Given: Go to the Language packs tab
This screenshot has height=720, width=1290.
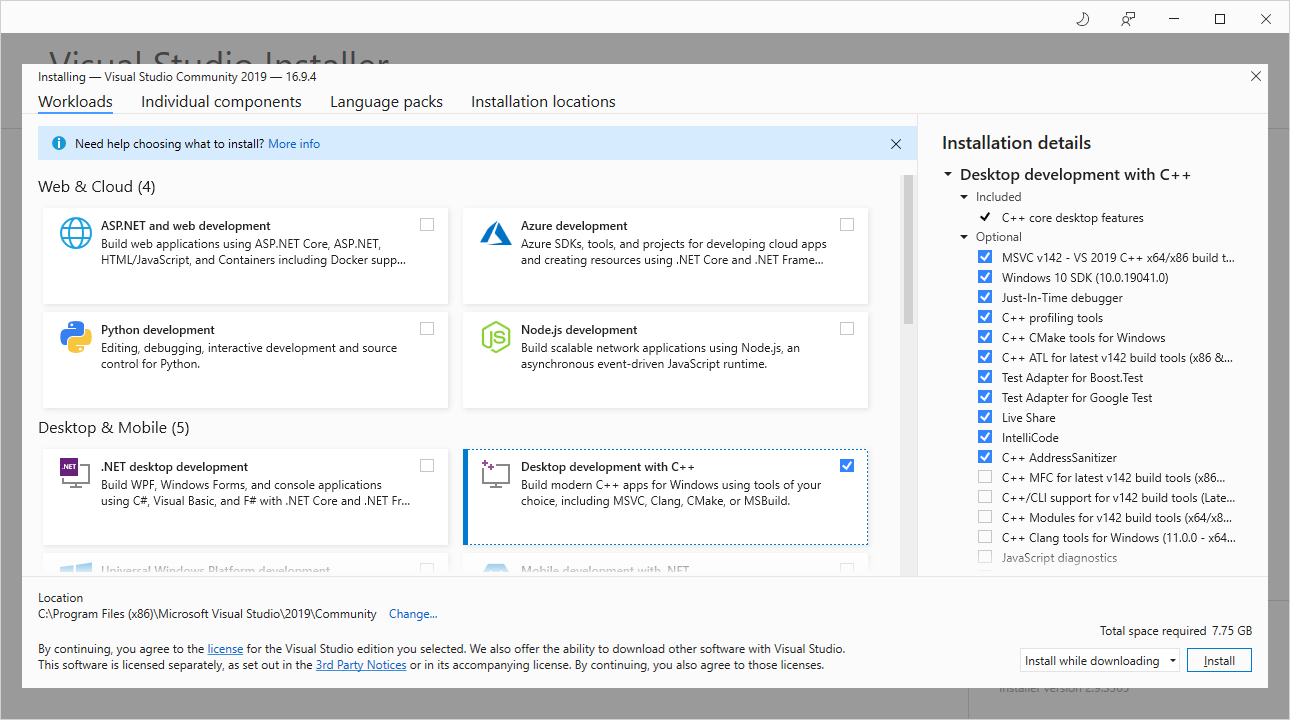Looking at the screenshot, I should point(386,102).
